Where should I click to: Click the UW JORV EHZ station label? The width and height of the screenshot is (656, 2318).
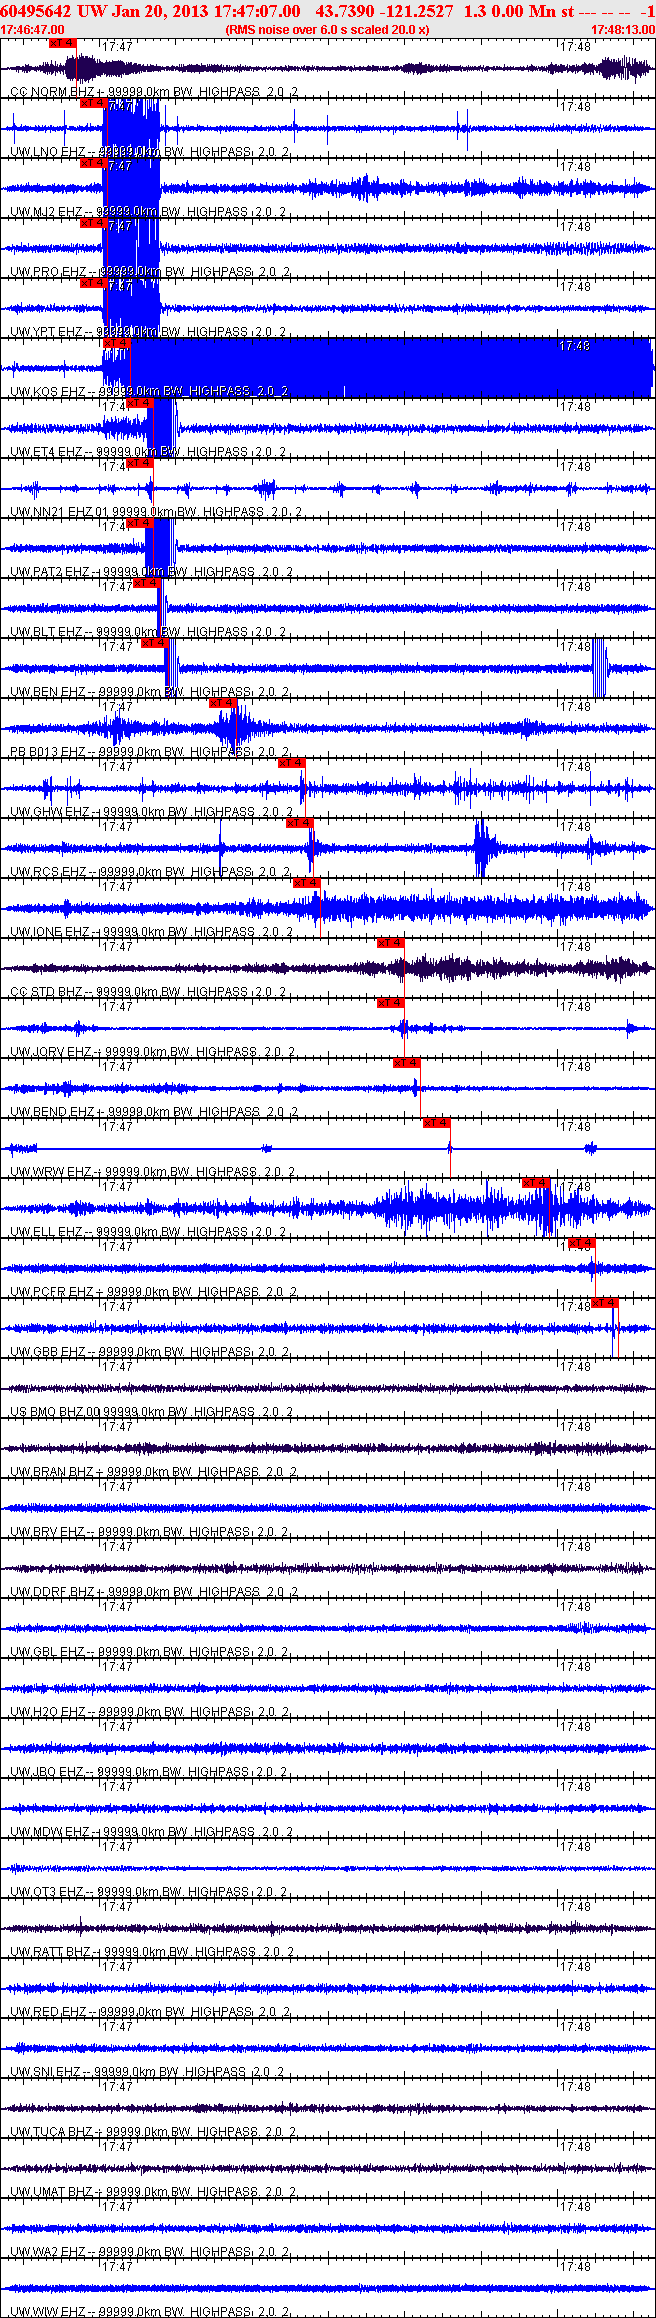click(x=153, y=1052)
